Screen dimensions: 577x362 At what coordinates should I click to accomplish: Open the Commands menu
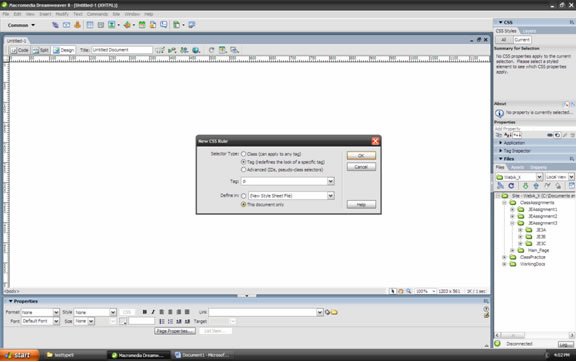(97, 14)
